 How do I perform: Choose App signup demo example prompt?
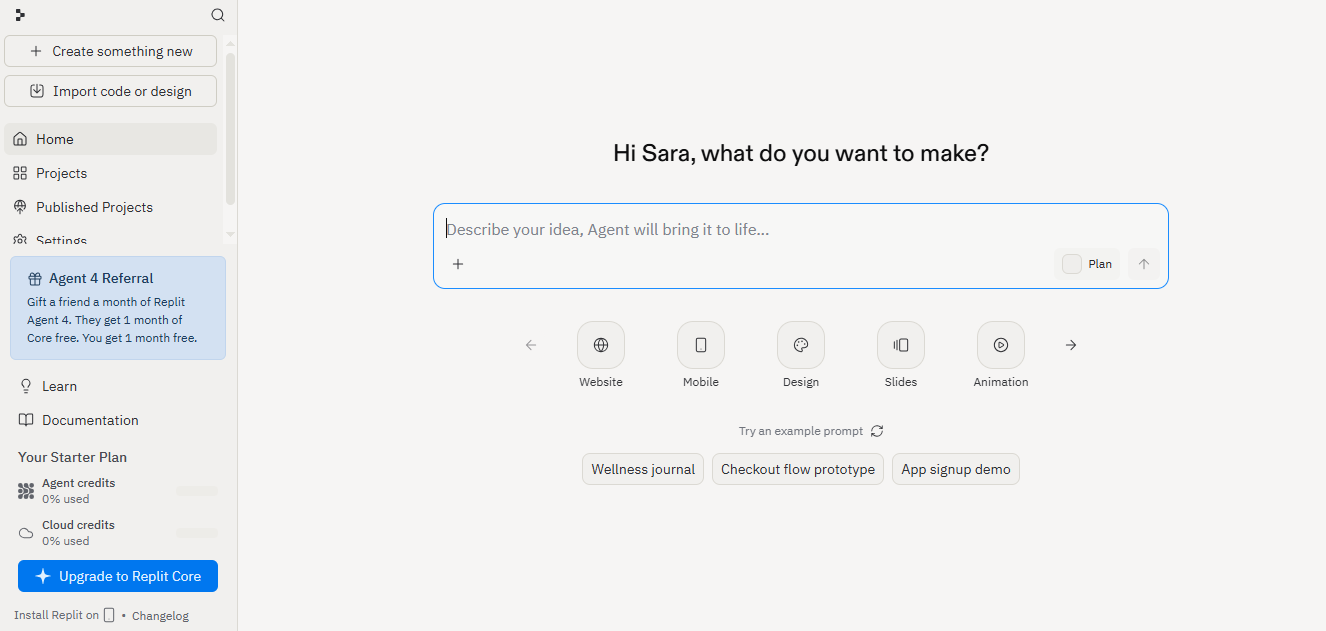(956, 469)
